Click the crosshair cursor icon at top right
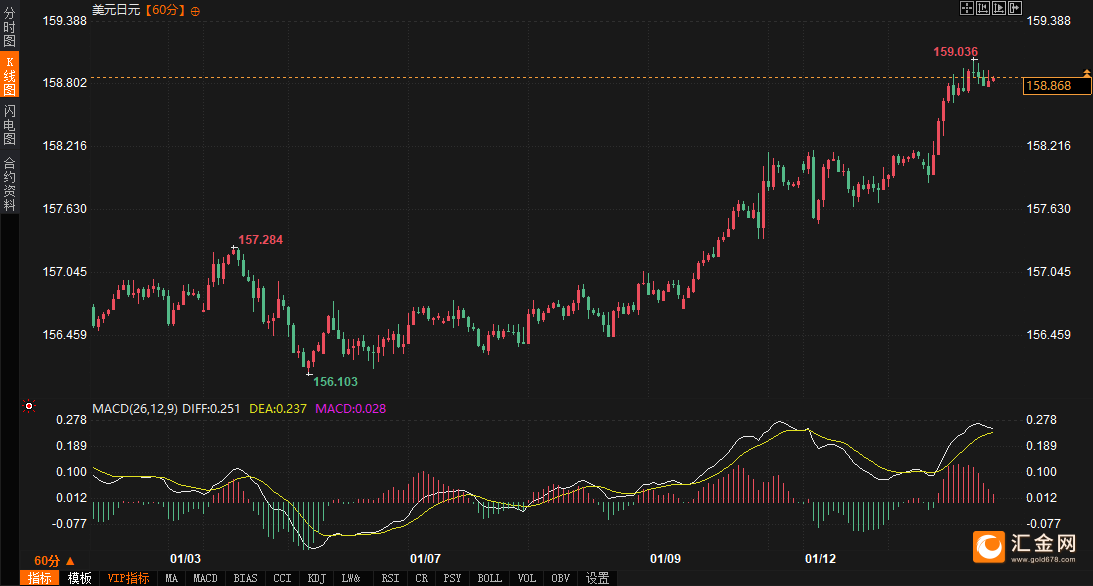Image resolution: width=1093 pixels, height=586 pixels. 967,8
